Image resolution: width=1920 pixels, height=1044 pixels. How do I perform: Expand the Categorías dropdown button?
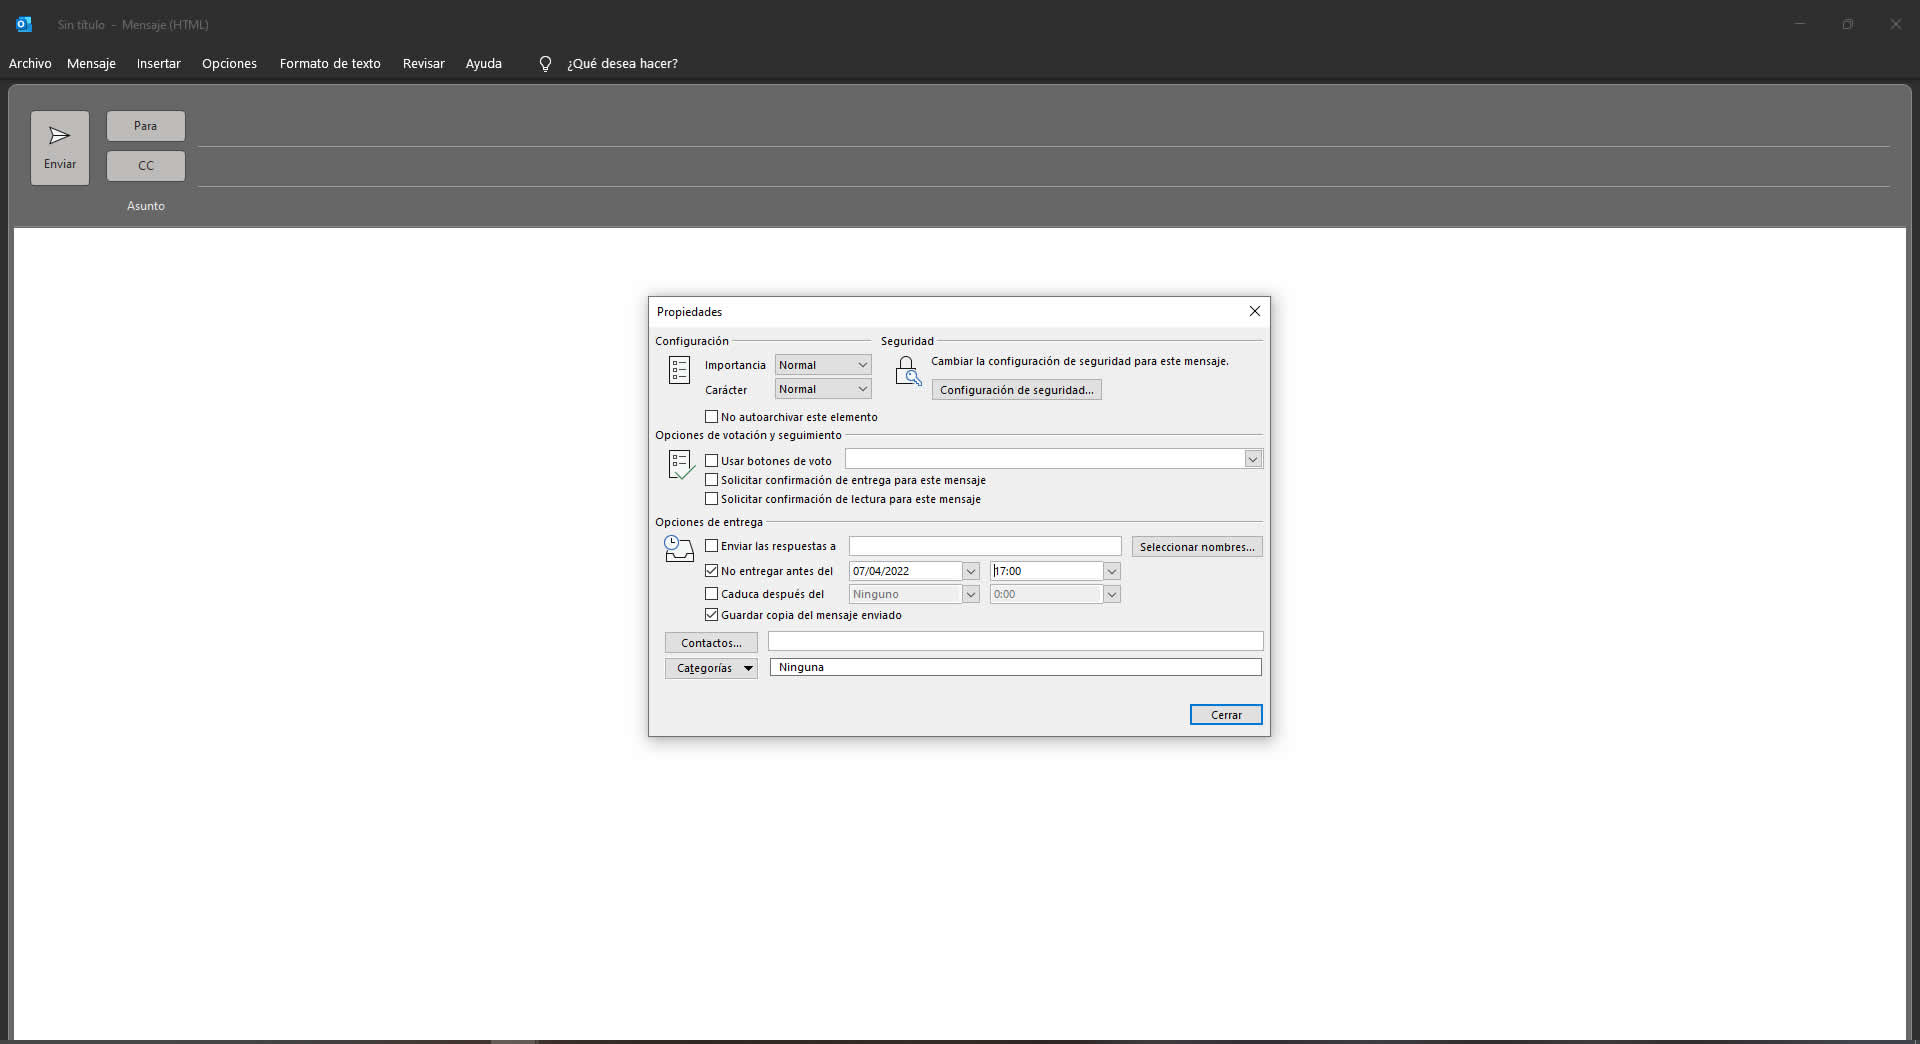click(x=748, y=668)
